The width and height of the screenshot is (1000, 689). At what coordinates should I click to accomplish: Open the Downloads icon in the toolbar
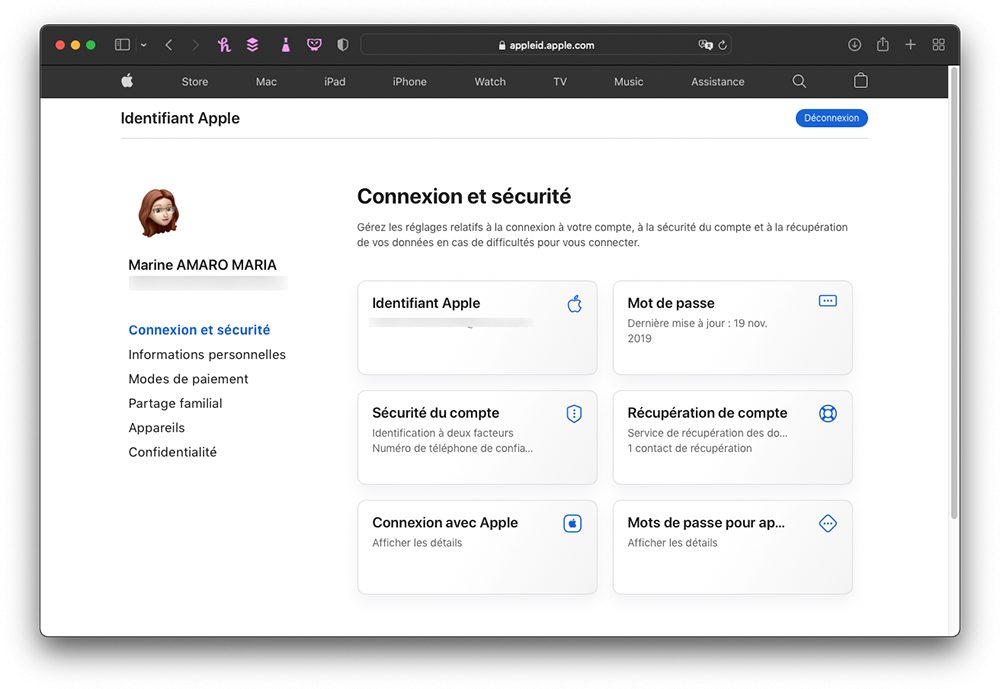854,44
